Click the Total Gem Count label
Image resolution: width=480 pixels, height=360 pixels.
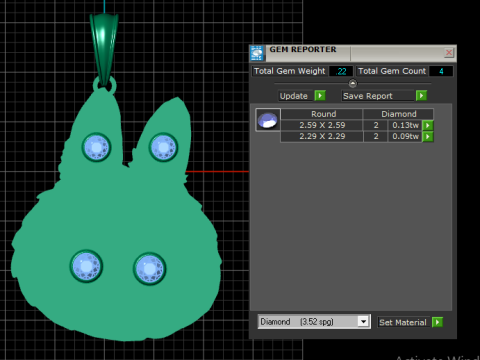(x=392, y=71)
